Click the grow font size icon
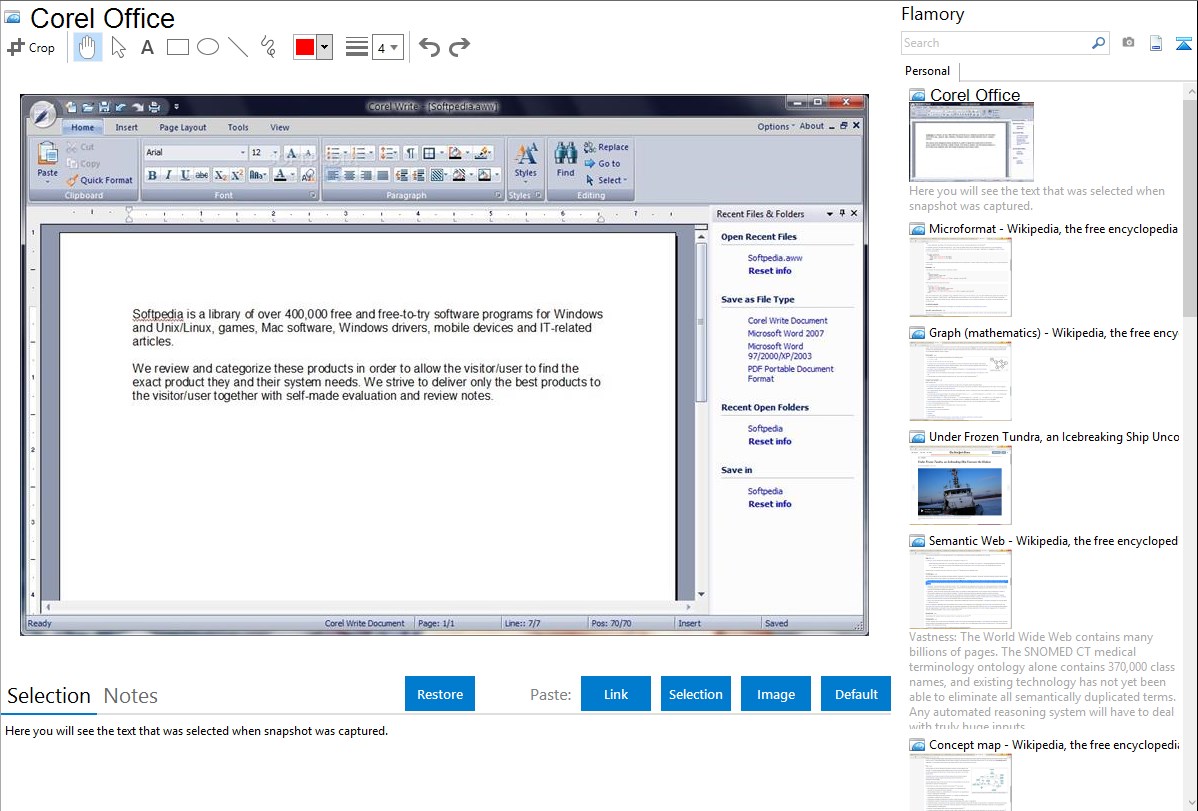Screen dimensions: 1198x811 click(291, 153)
